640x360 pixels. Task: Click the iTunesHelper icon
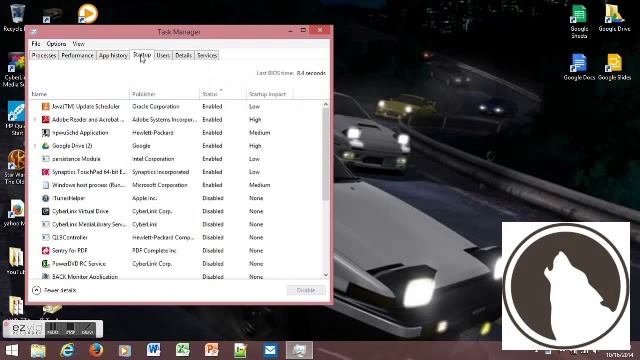[x=46, y=198]
